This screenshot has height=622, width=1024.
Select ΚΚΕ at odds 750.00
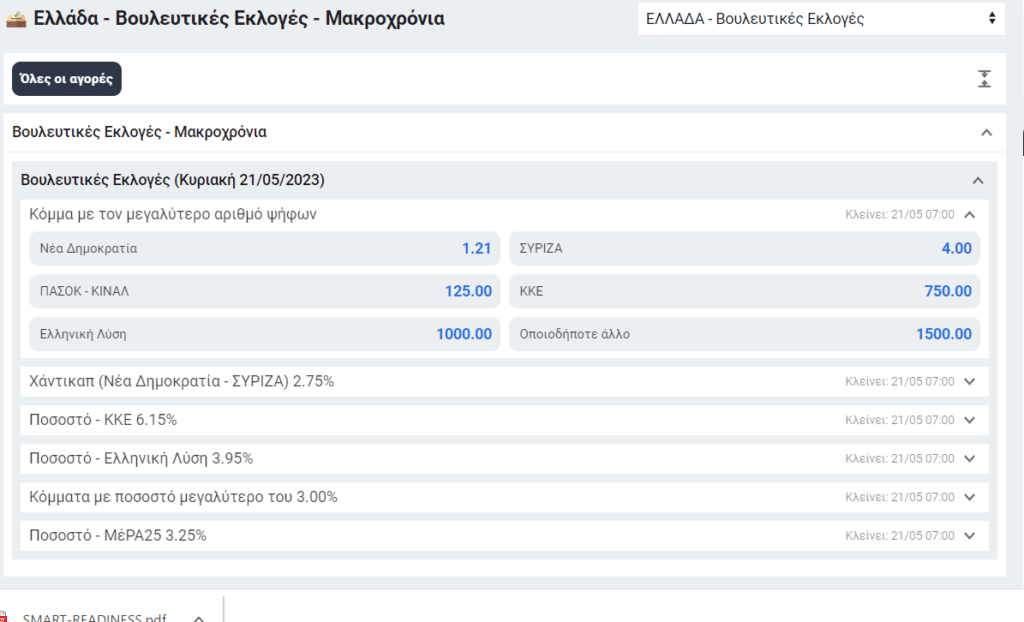(x=744, y=291)
